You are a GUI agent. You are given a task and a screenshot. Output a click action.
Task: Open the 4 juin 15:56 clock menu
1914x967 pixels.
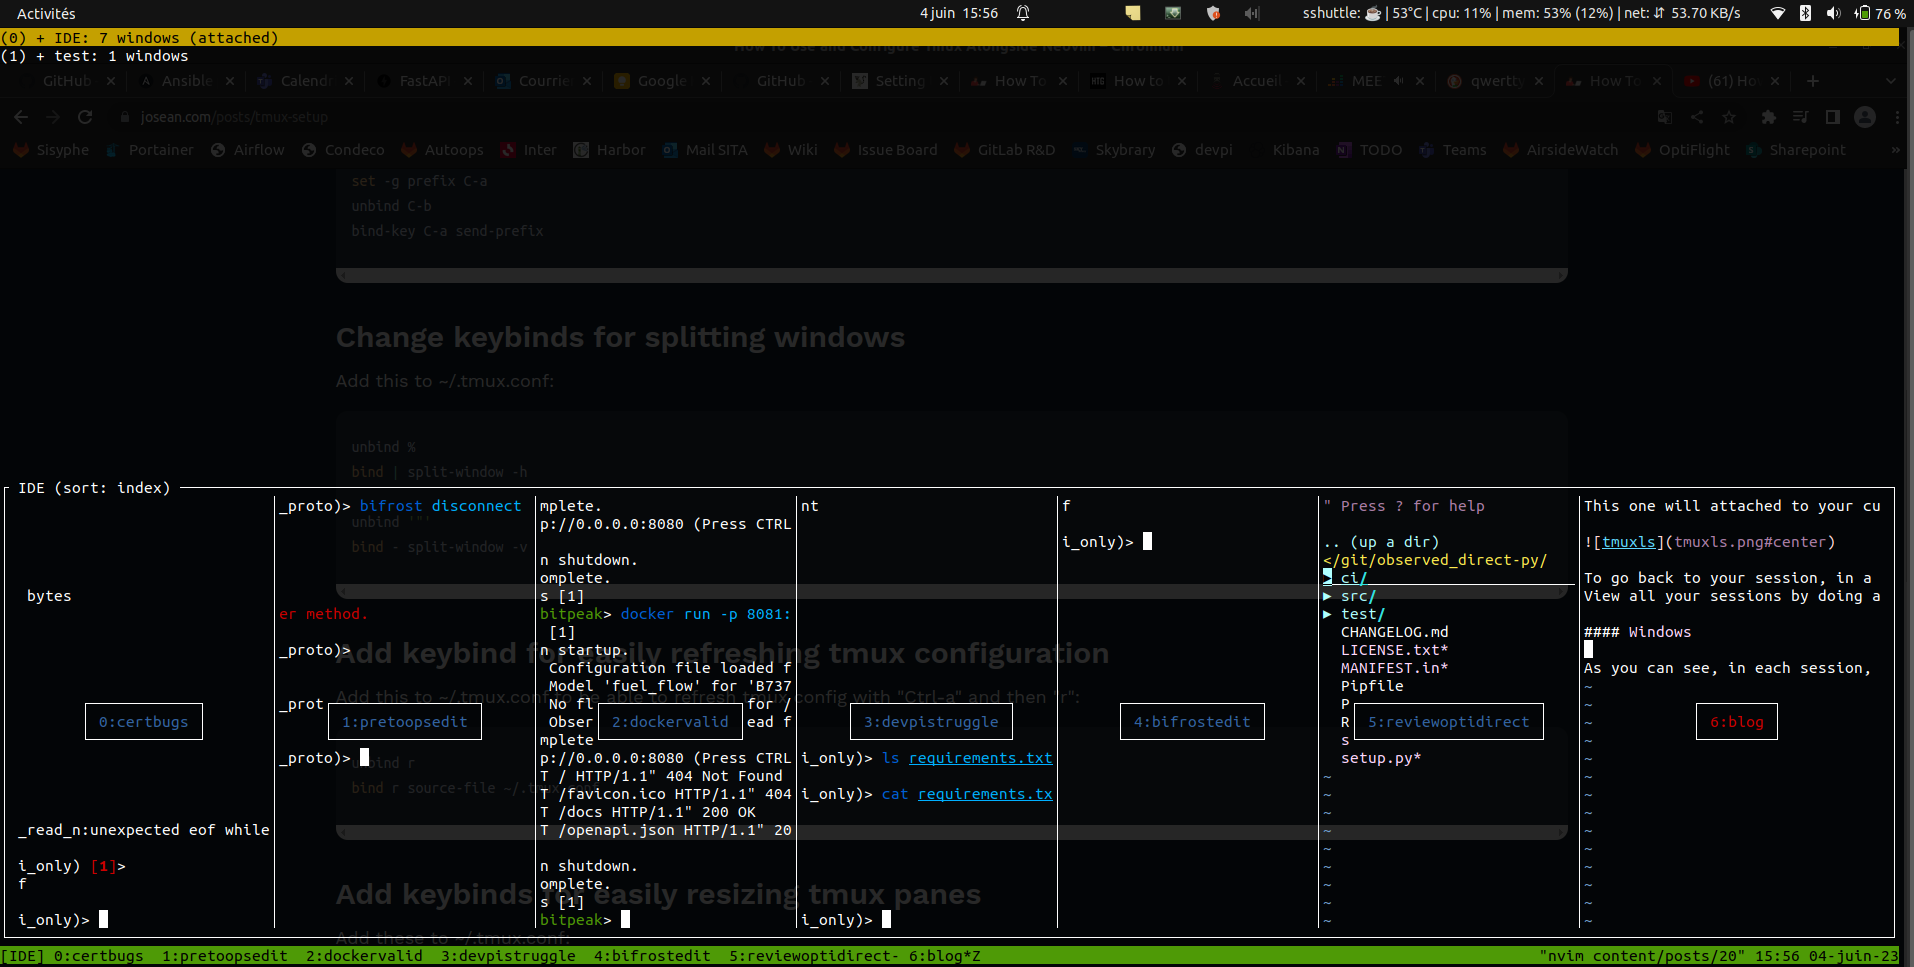coord(959,13)
